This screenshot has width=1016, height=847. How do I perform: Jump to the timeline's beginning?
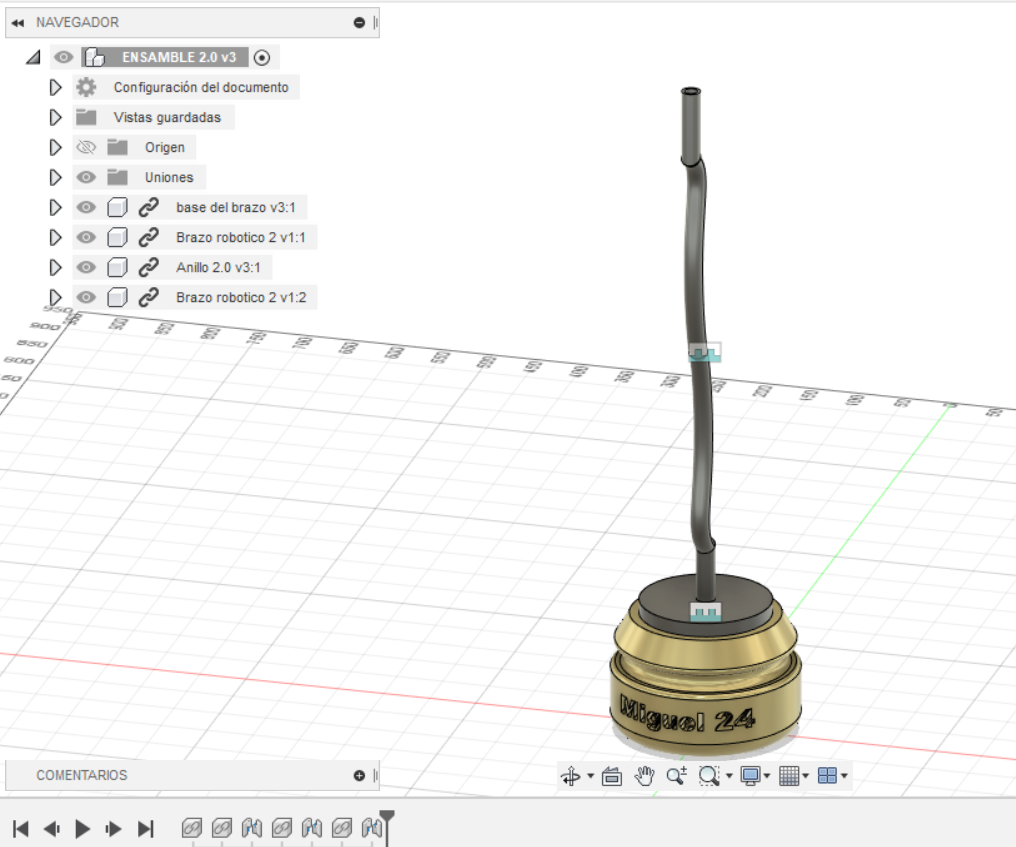point(20,828)
